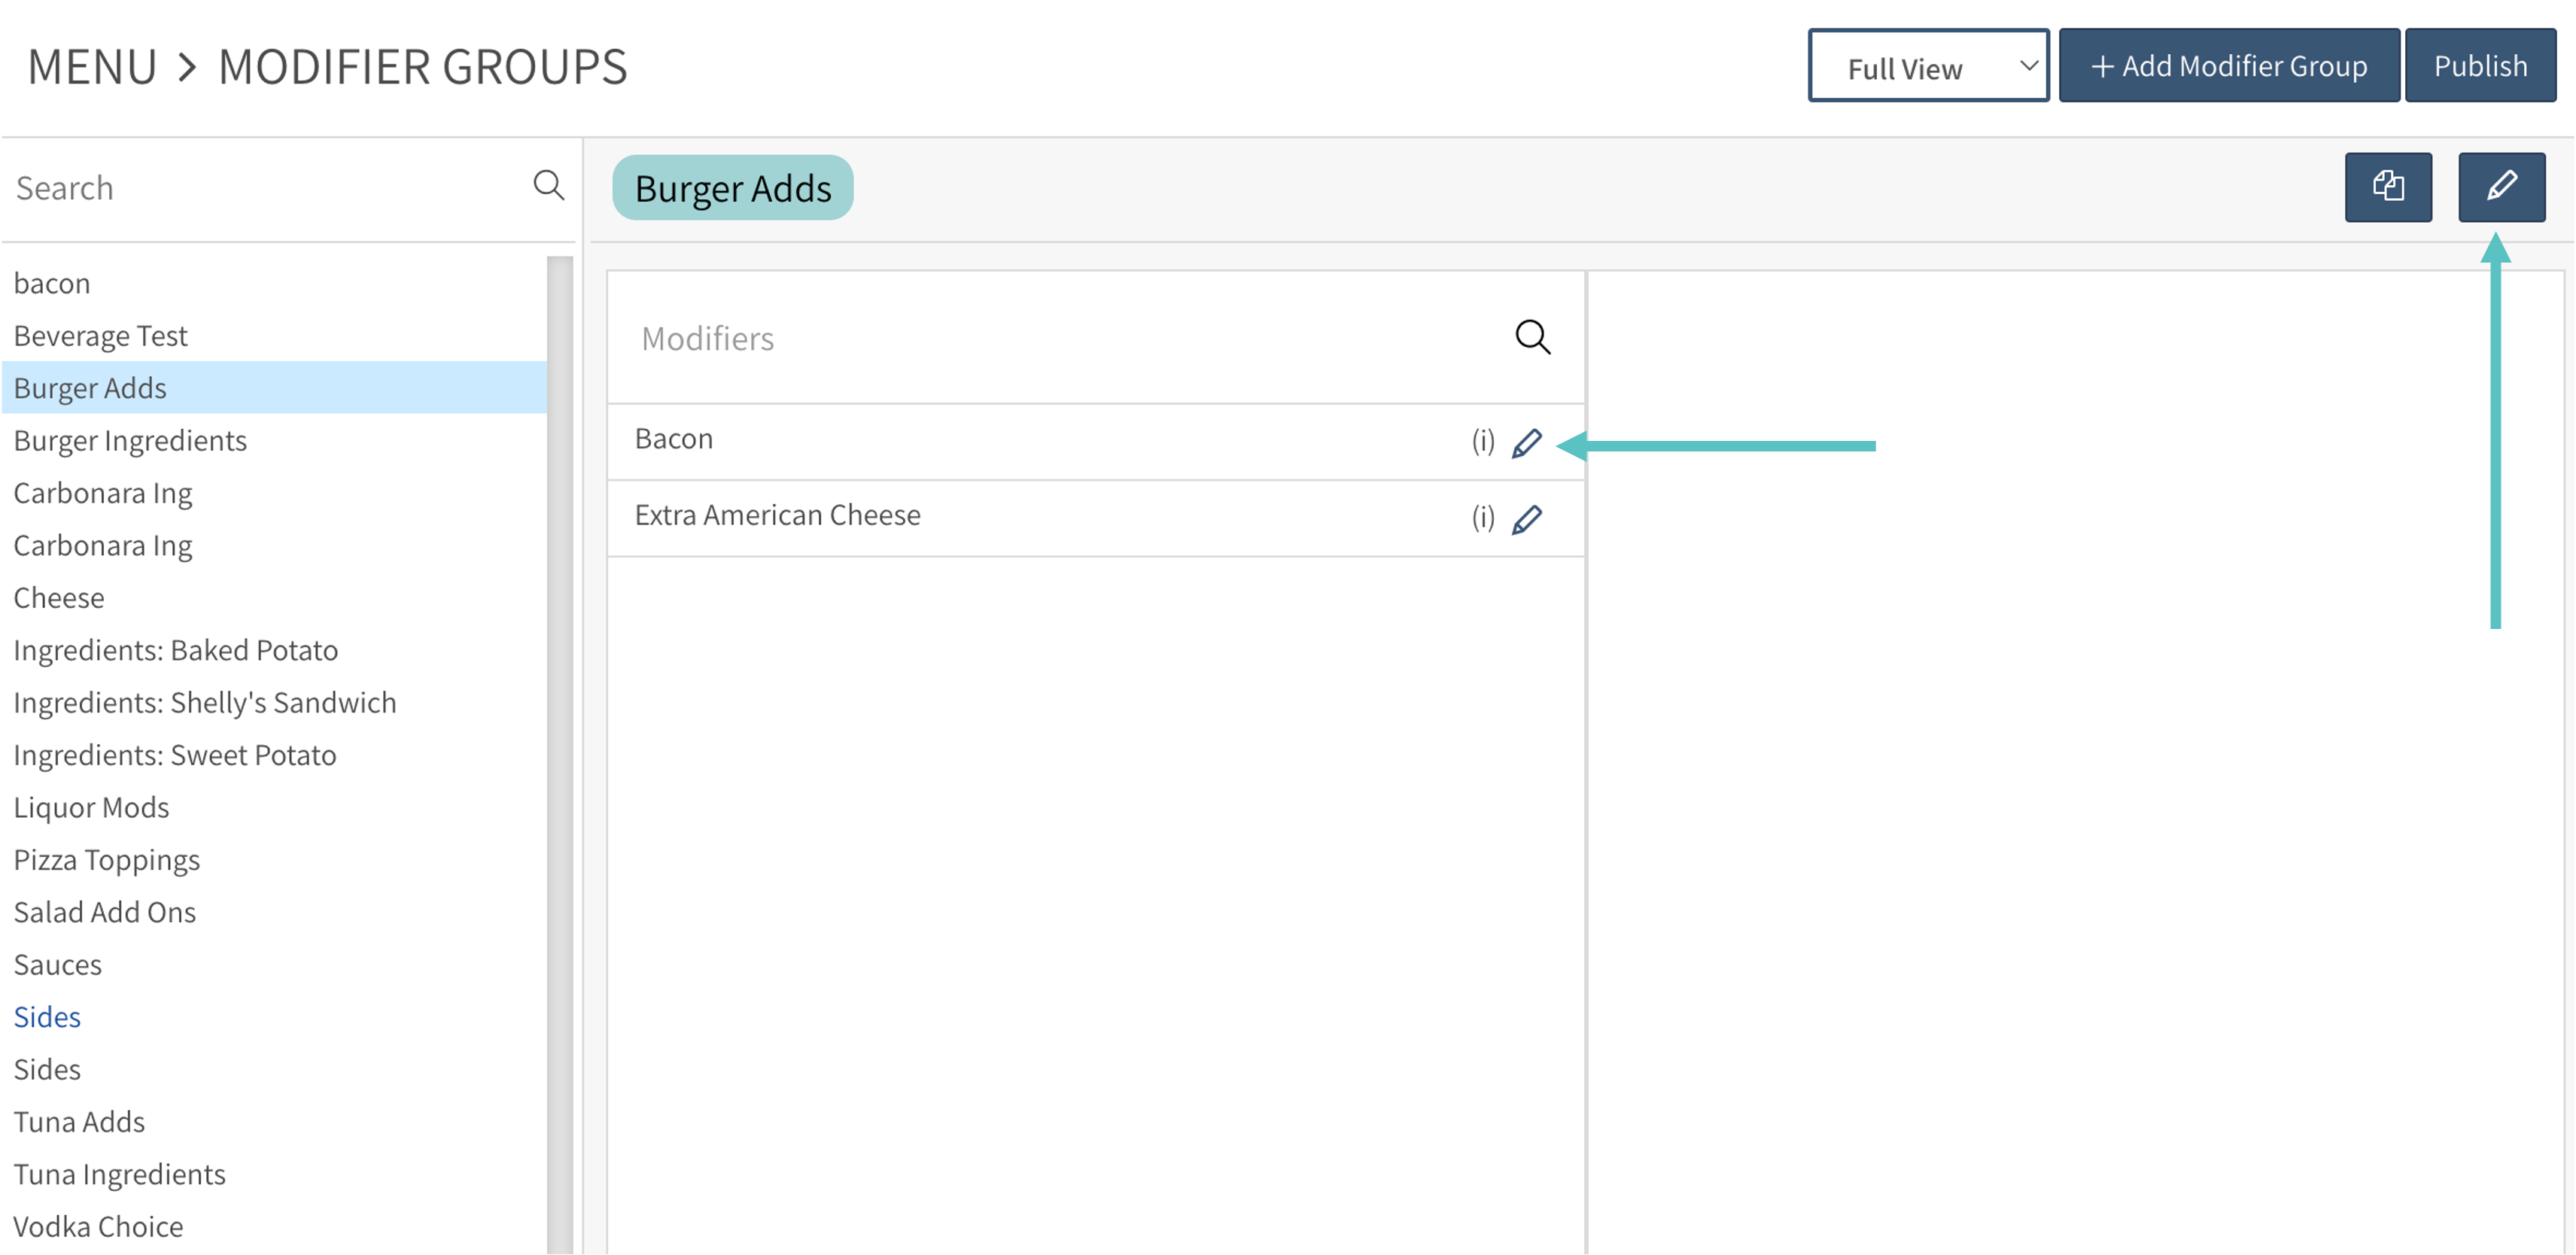Image resolution: width=2576 pixels, height=1255 pixels.
Task: Go back to MENU breadcrumb
Action: tap(92, 67)
